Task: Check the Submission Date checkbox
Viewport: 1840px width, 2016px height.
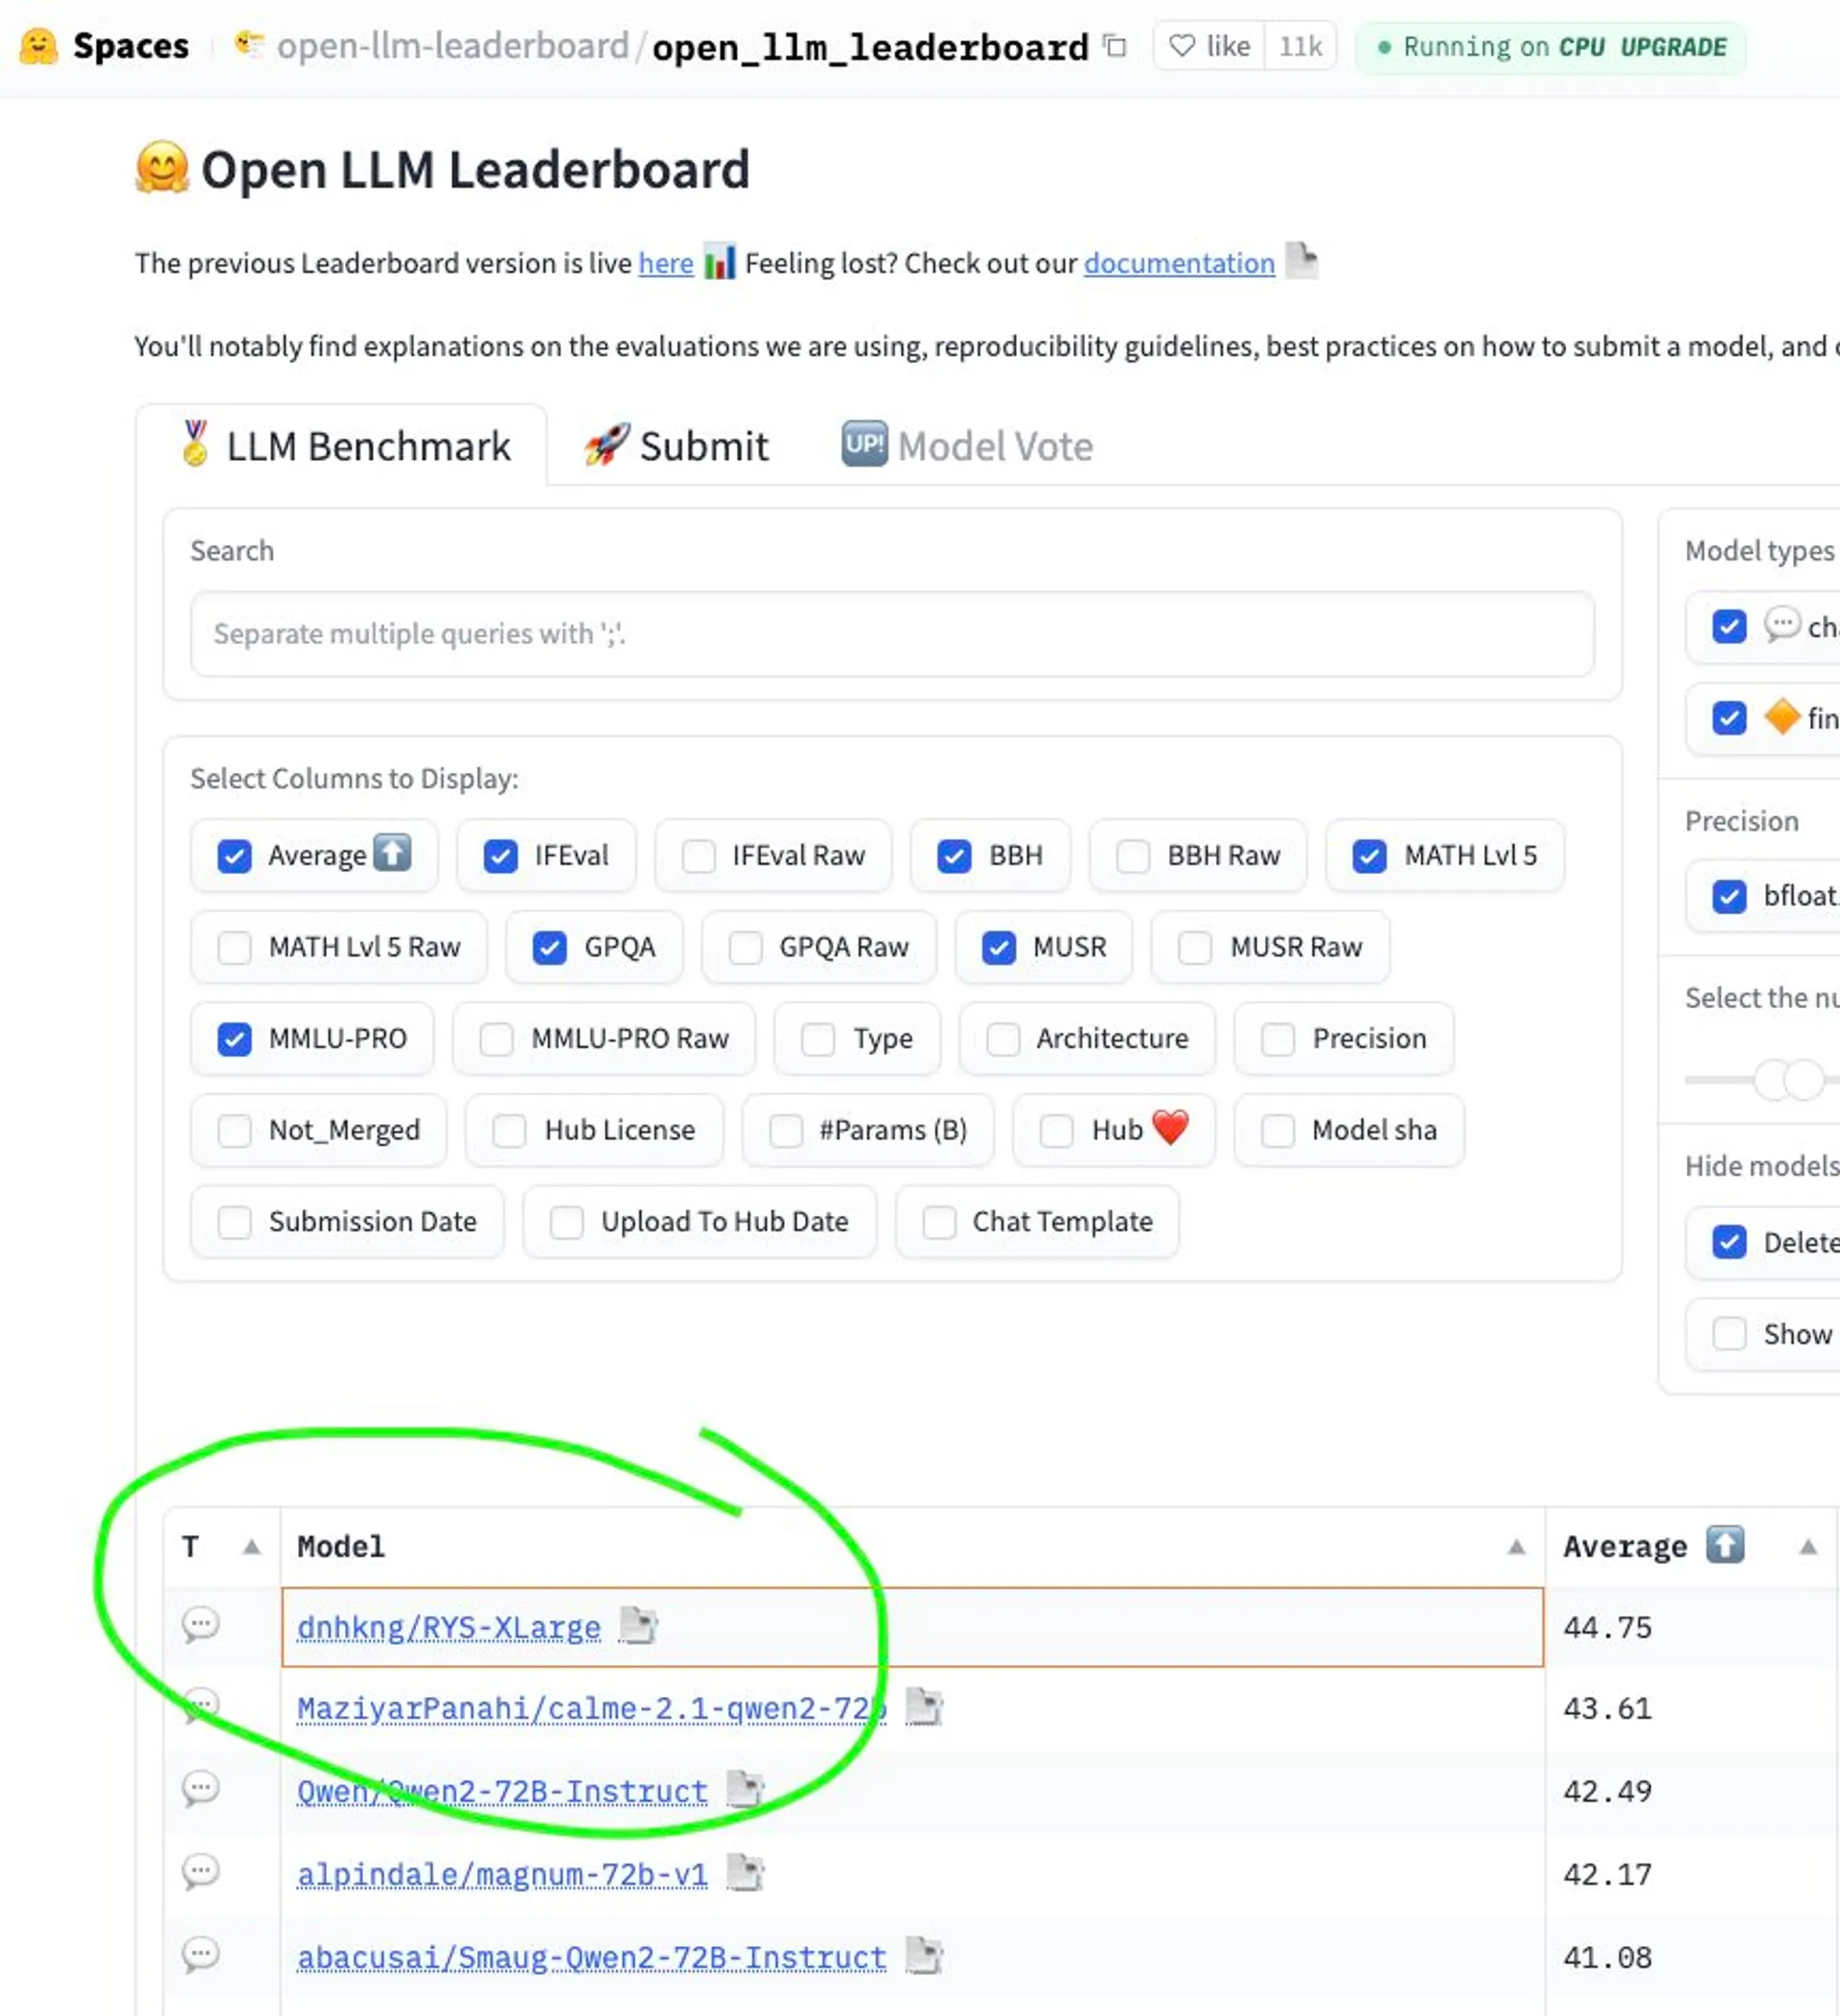Action: (x=235, y=1222)
